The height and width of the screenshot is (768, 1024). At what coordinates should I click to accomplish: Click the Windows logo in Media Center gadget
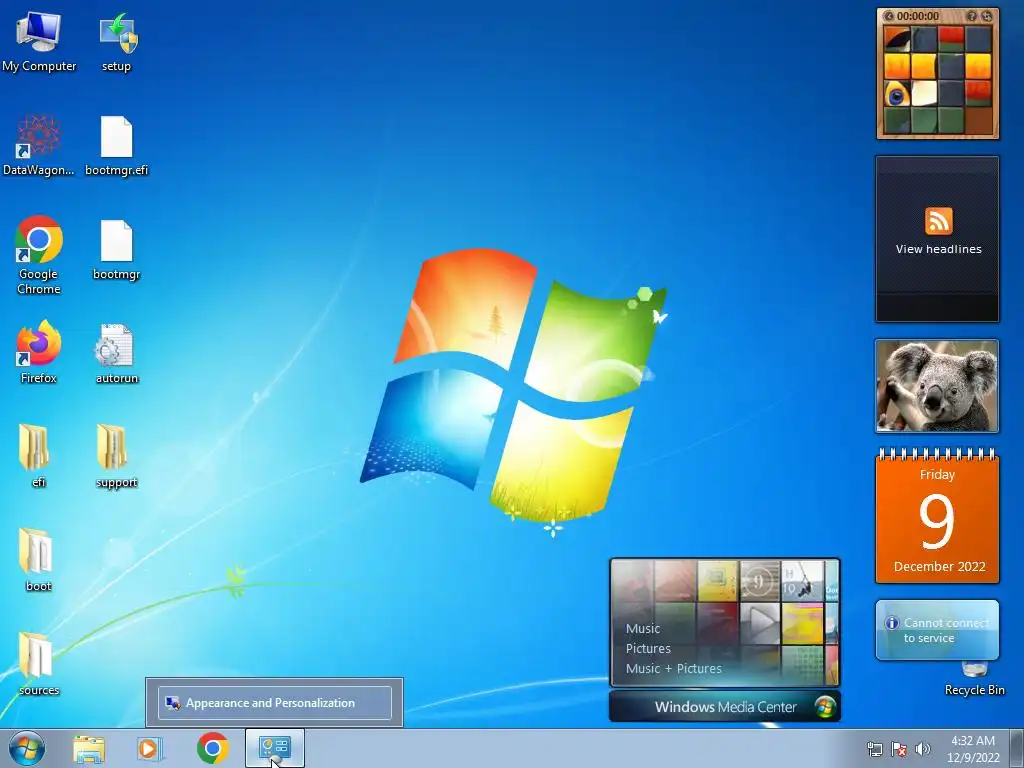coord(825,707)
